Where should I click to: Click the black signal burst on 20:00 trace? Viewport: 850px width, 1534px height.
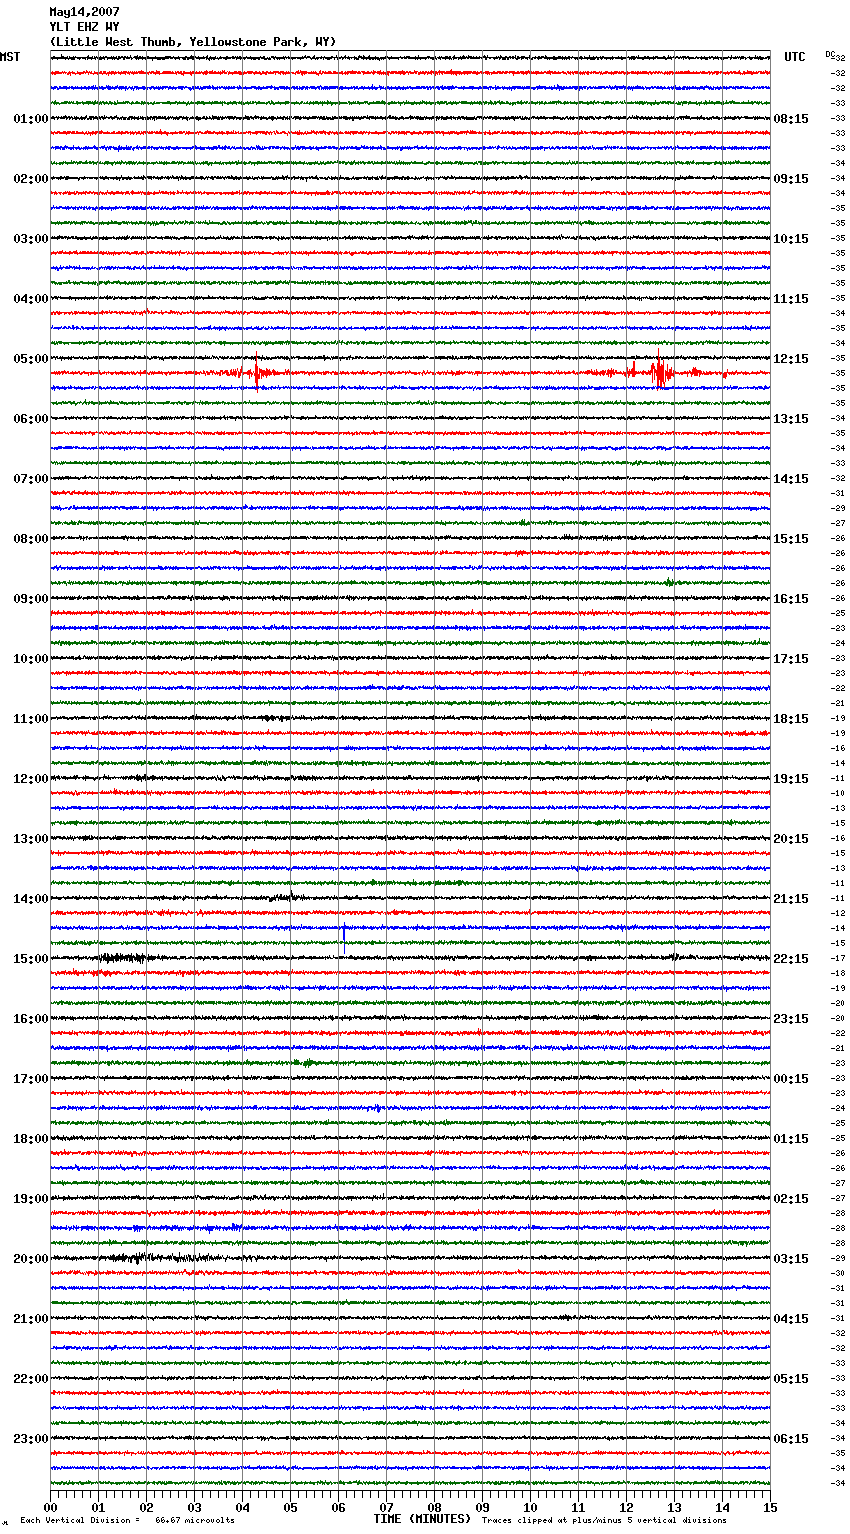click(x=160, y=1257)
